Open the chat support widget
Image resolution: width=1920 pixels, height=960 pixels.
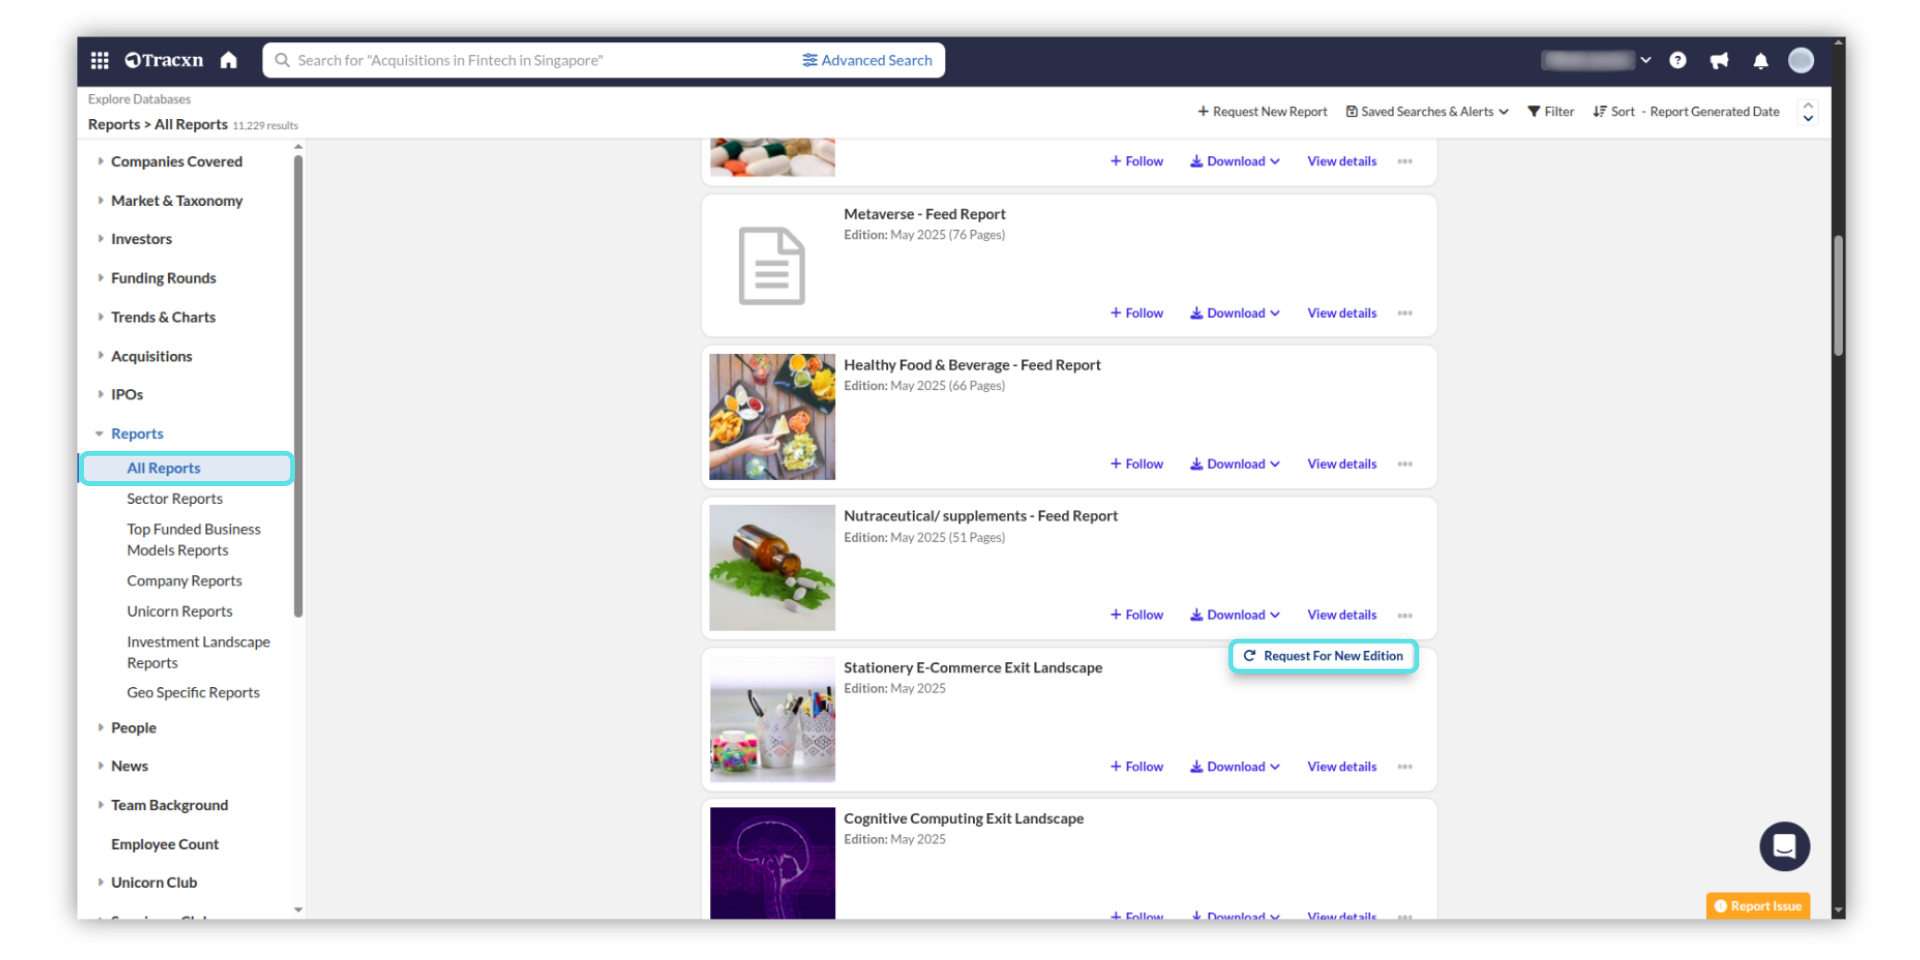click(x=1784, y=846)
